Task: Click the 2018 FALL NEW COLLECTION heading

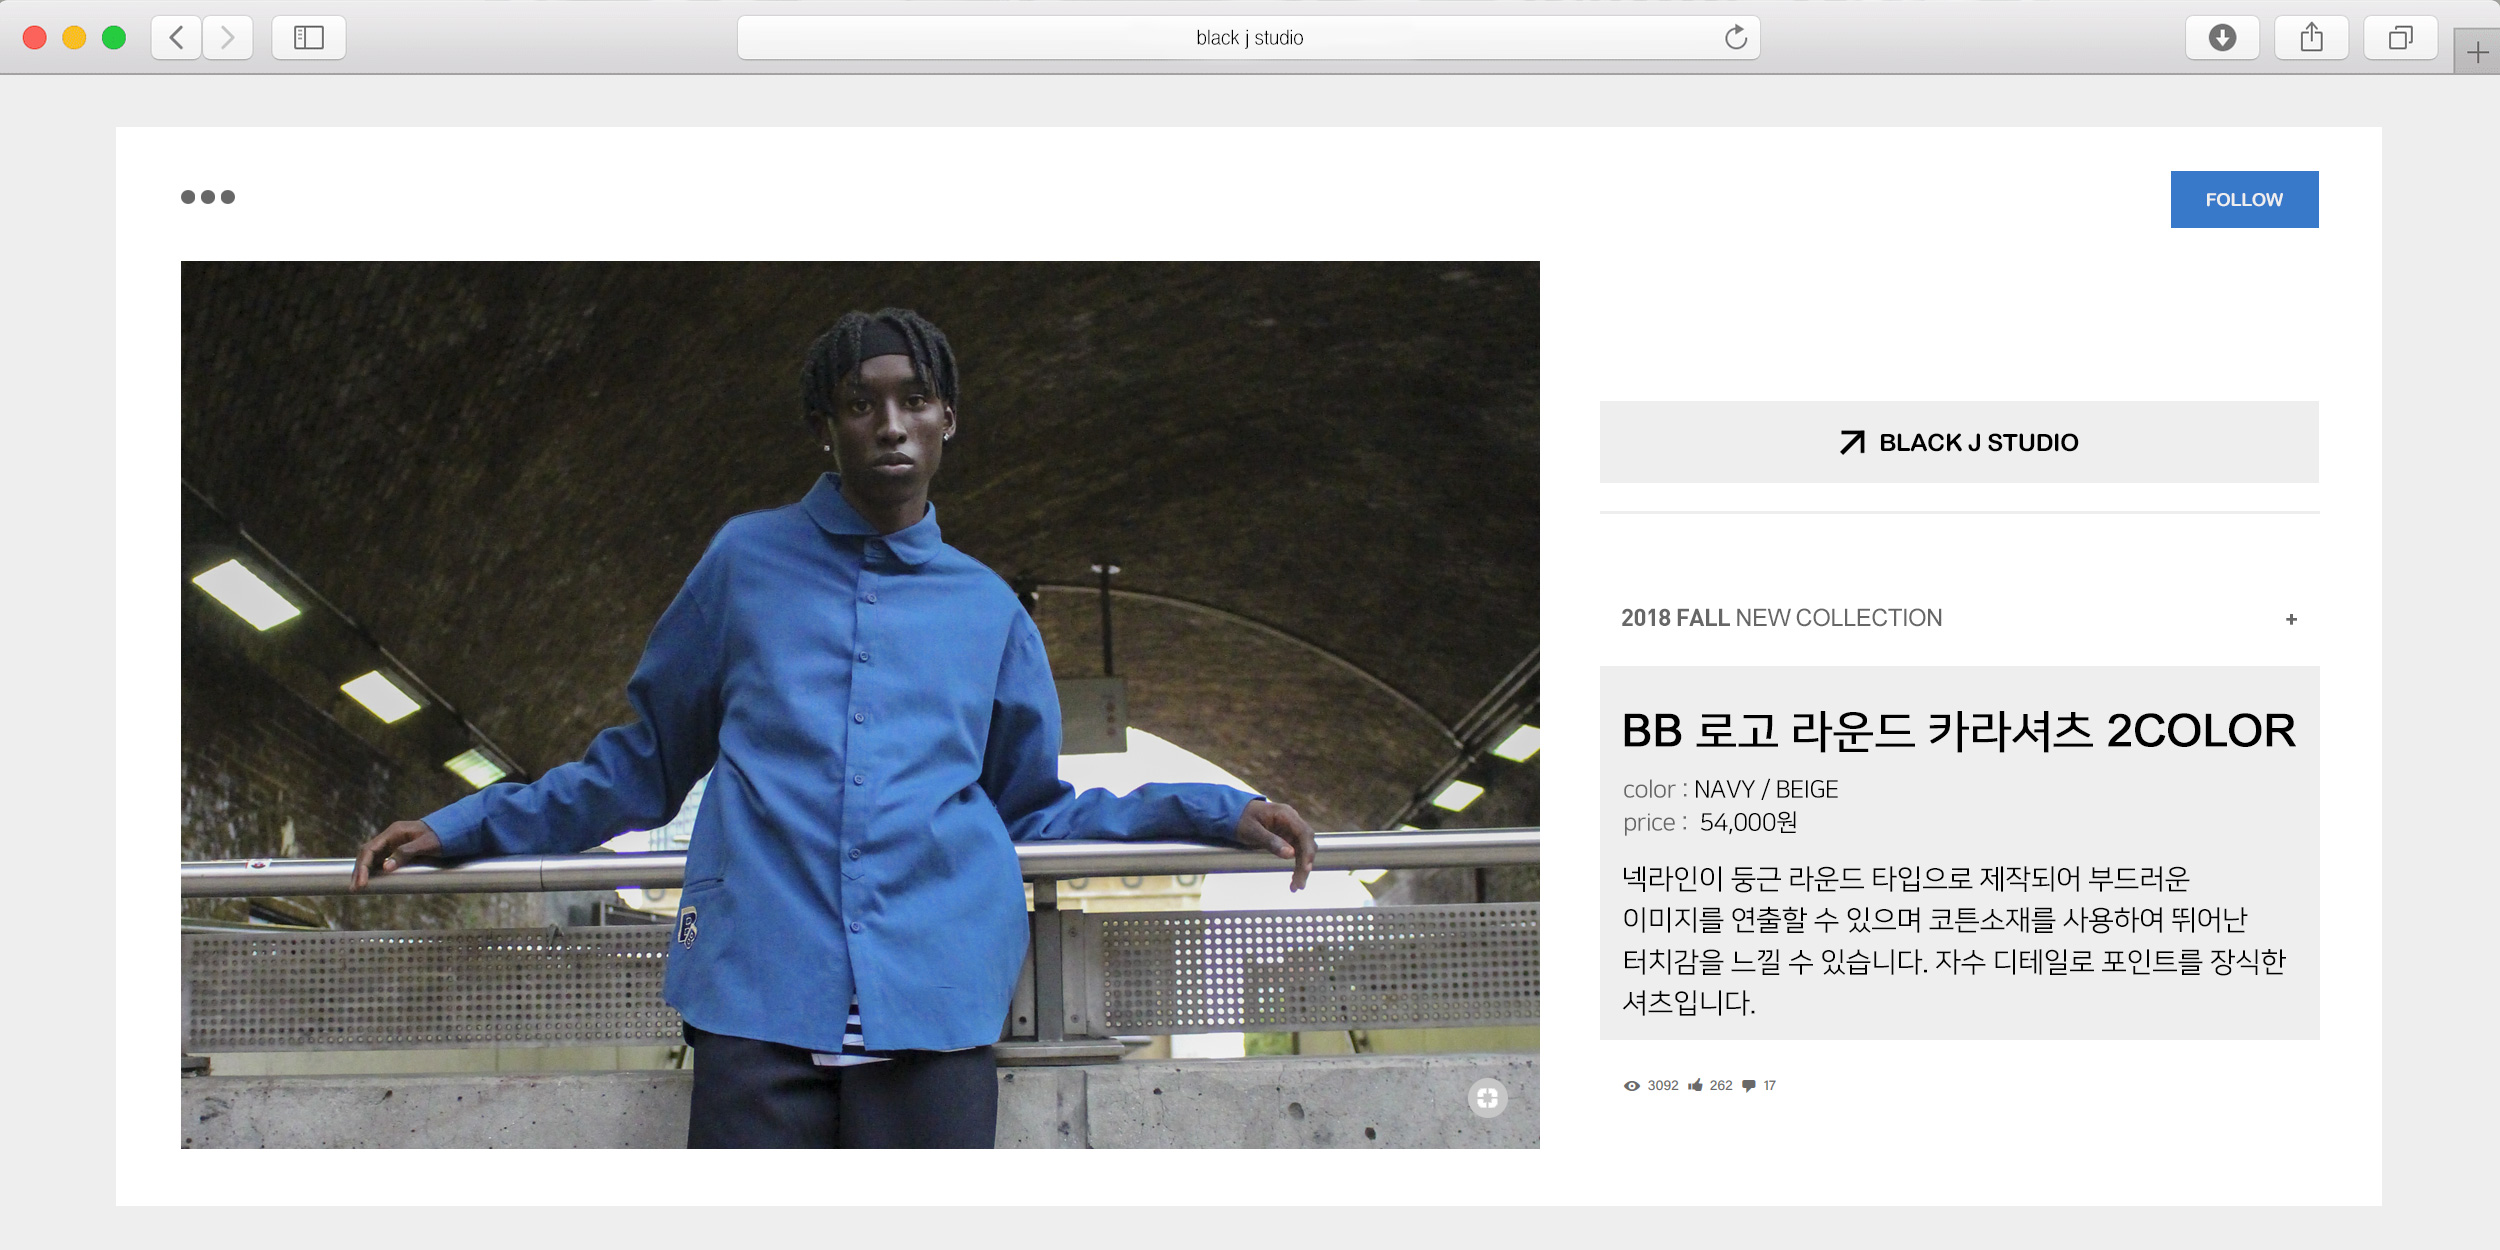Action: [x=1781, y=618]
